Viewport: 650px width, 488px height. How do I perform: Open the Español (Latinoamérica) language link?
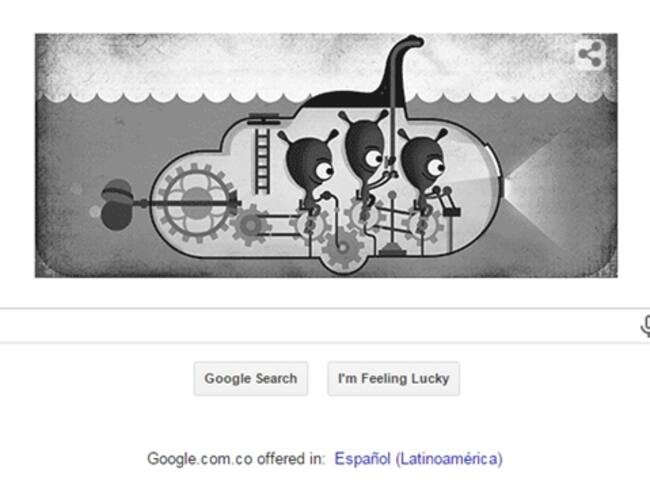[418, 459]
